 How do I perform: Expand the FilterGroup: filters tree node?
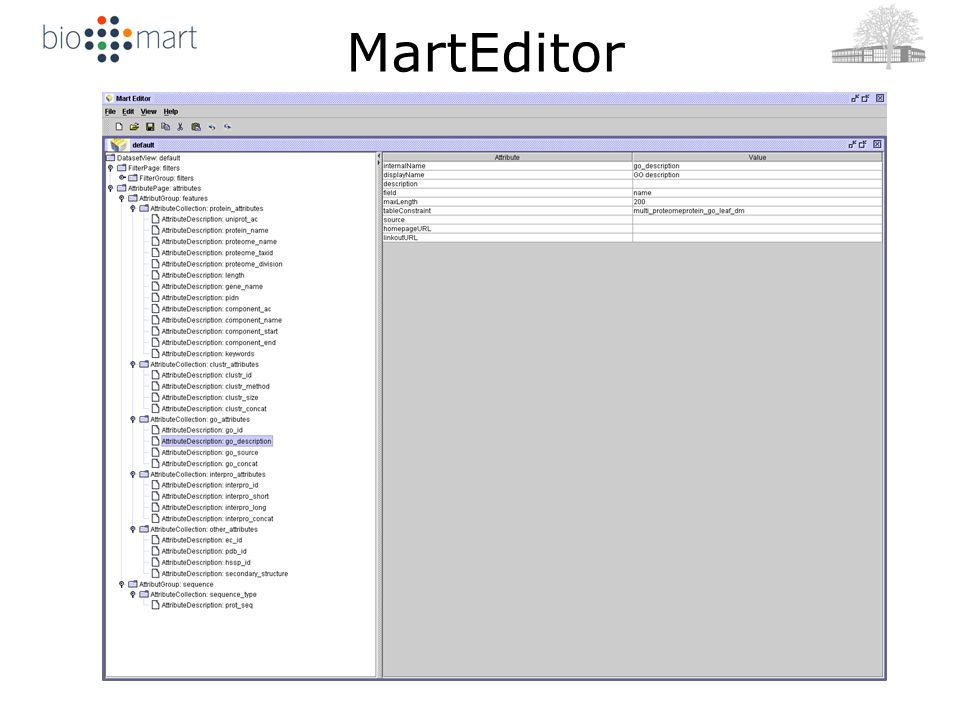click(x=122, y=178)
